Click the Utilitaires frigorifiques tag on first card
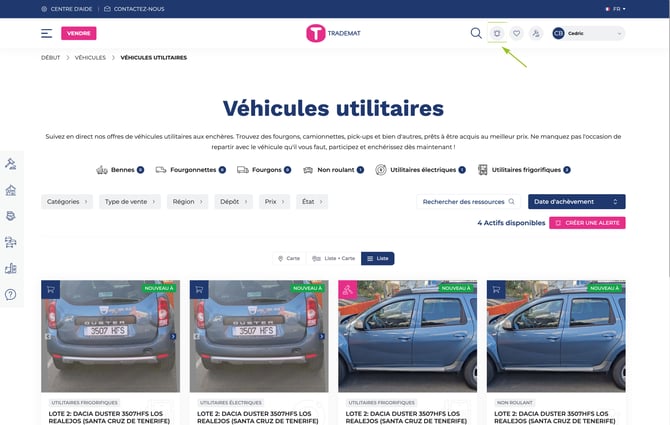670x425 pixels. pyautogui.click(x=84, y=403)
